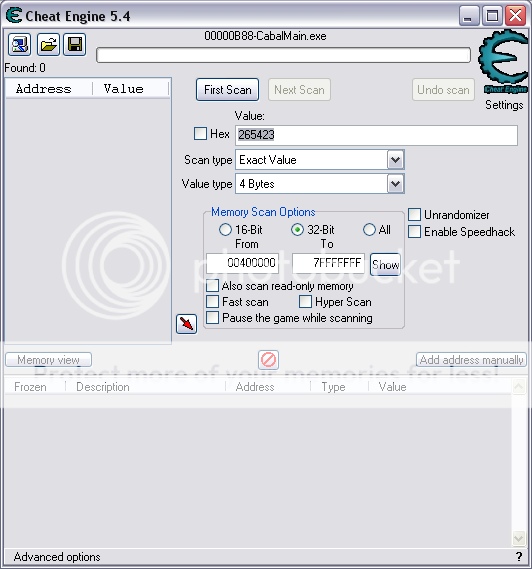The width and height of the screenshot is (532, 569).
Task: Open the process list computer icon
Action: (20, 45)
